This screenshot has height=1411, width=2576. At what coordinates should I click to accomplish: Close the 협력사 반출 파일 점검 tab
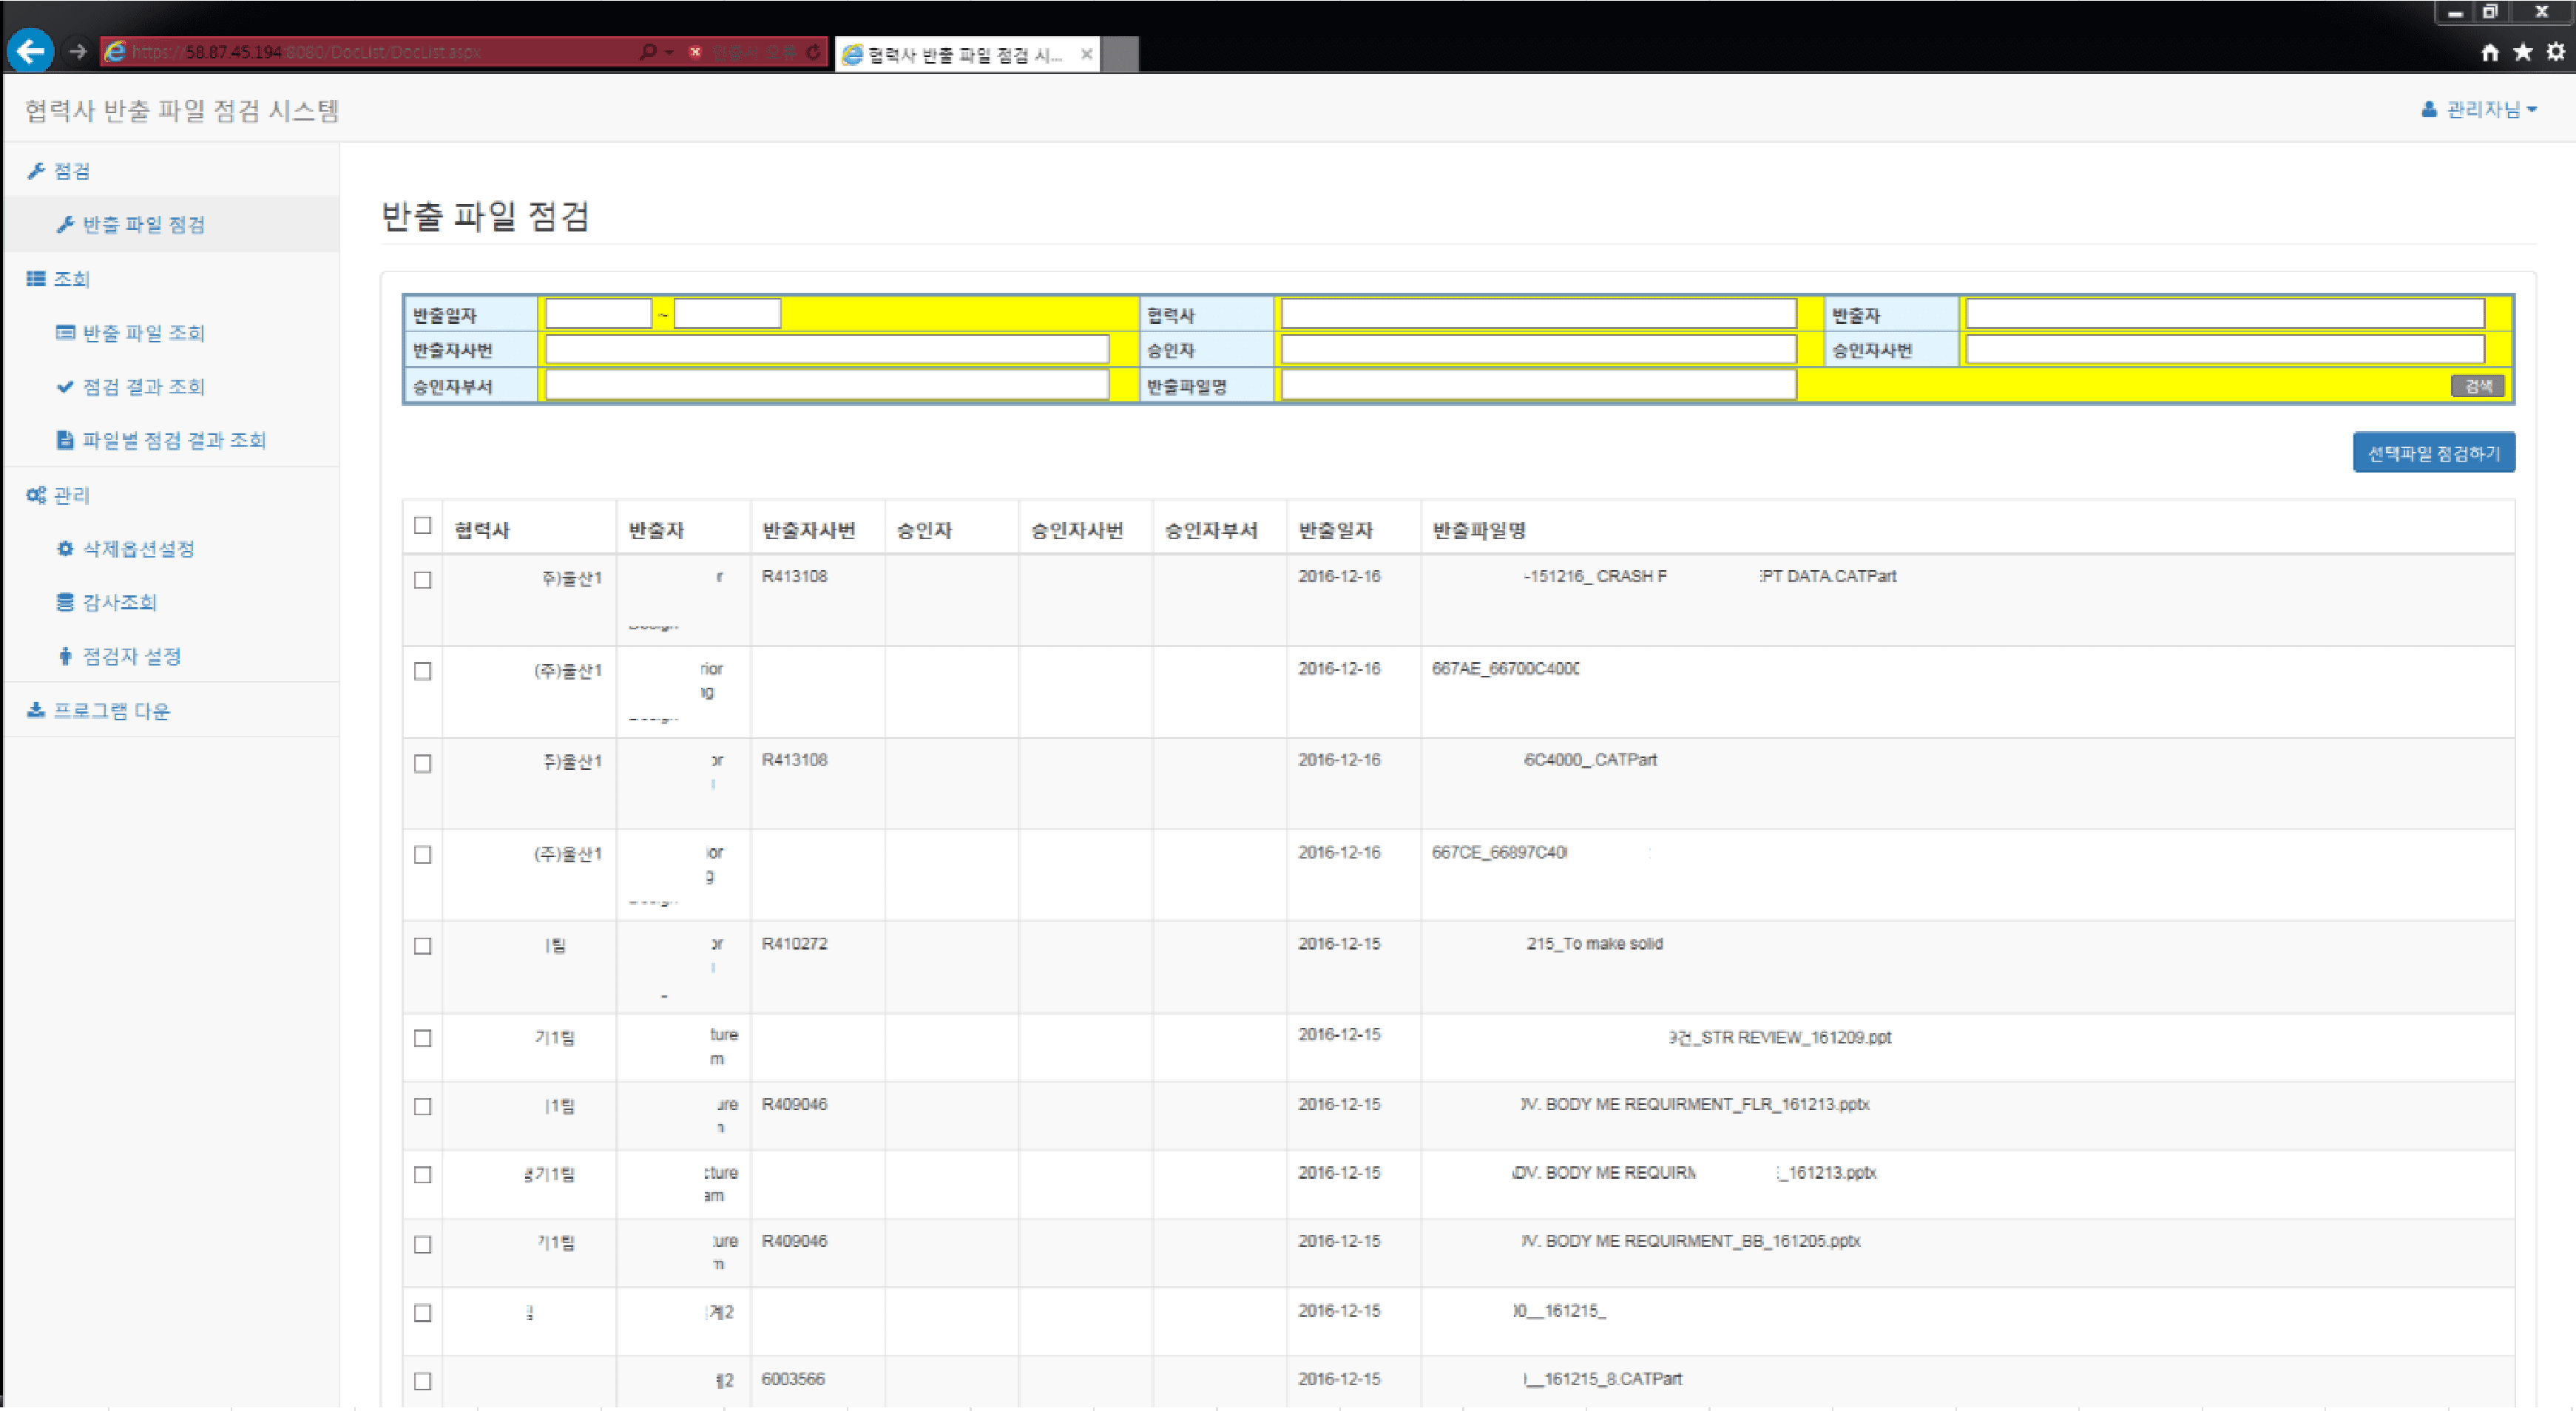[x=1086, y=54]
